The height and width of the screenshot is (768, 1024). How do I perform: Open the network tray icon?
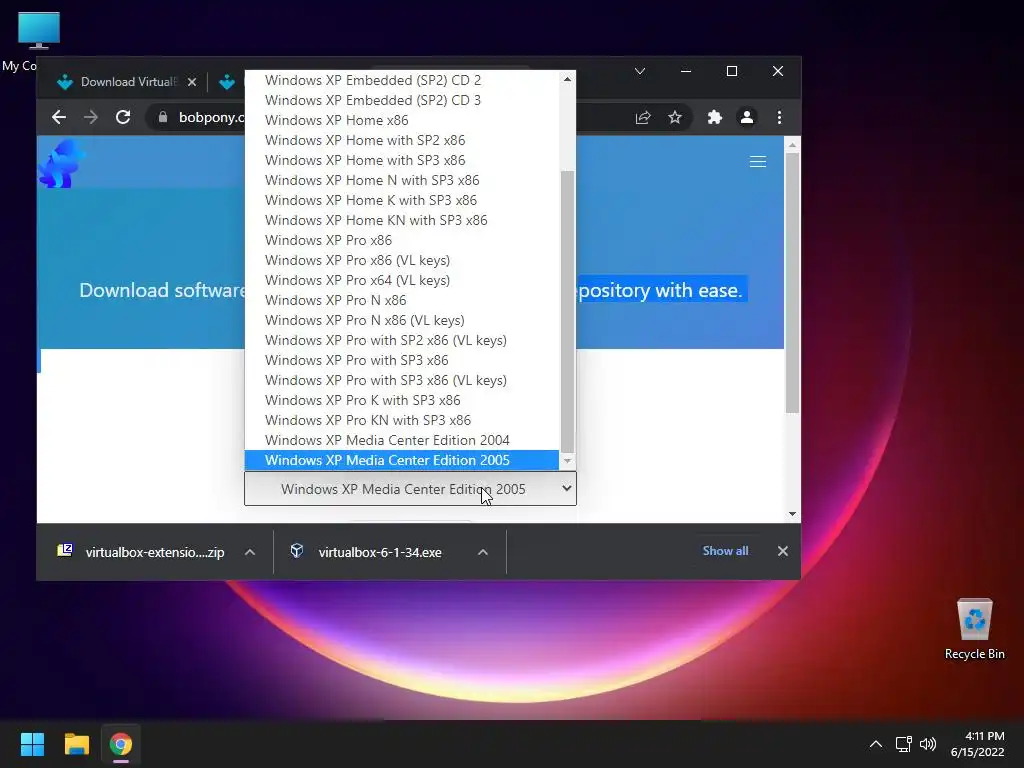click(903, 744)
